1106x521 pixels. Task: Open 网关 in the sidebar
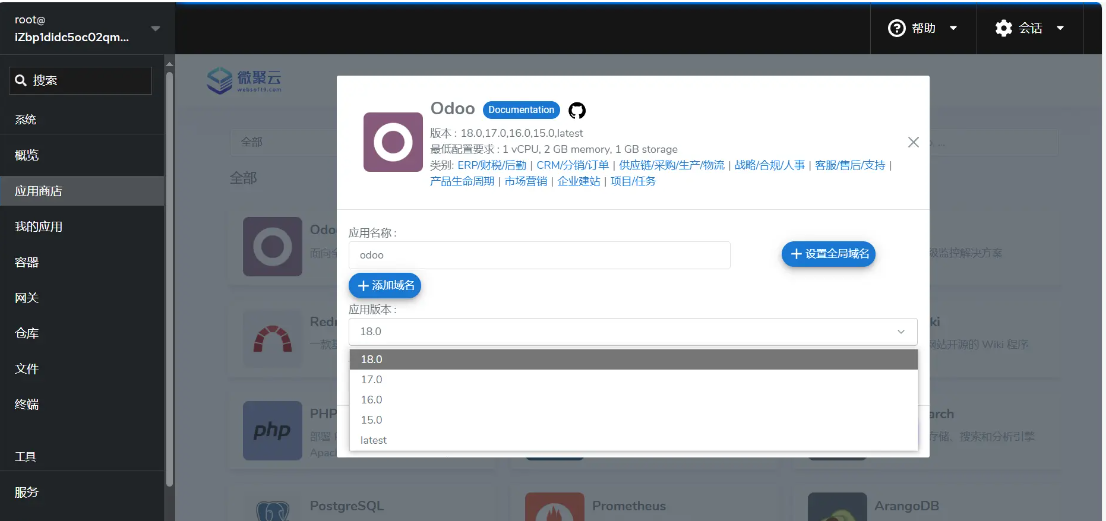(82, 298)
